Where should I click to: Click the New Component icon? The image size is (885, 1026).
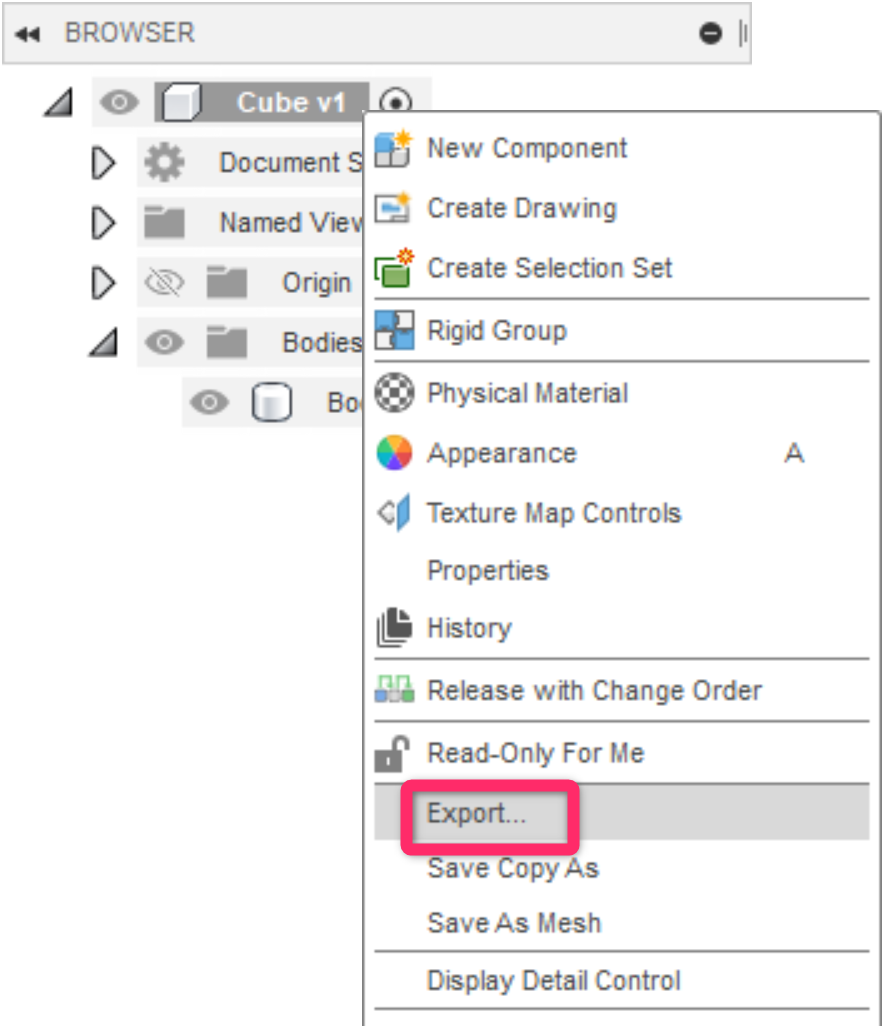[393, 149]
